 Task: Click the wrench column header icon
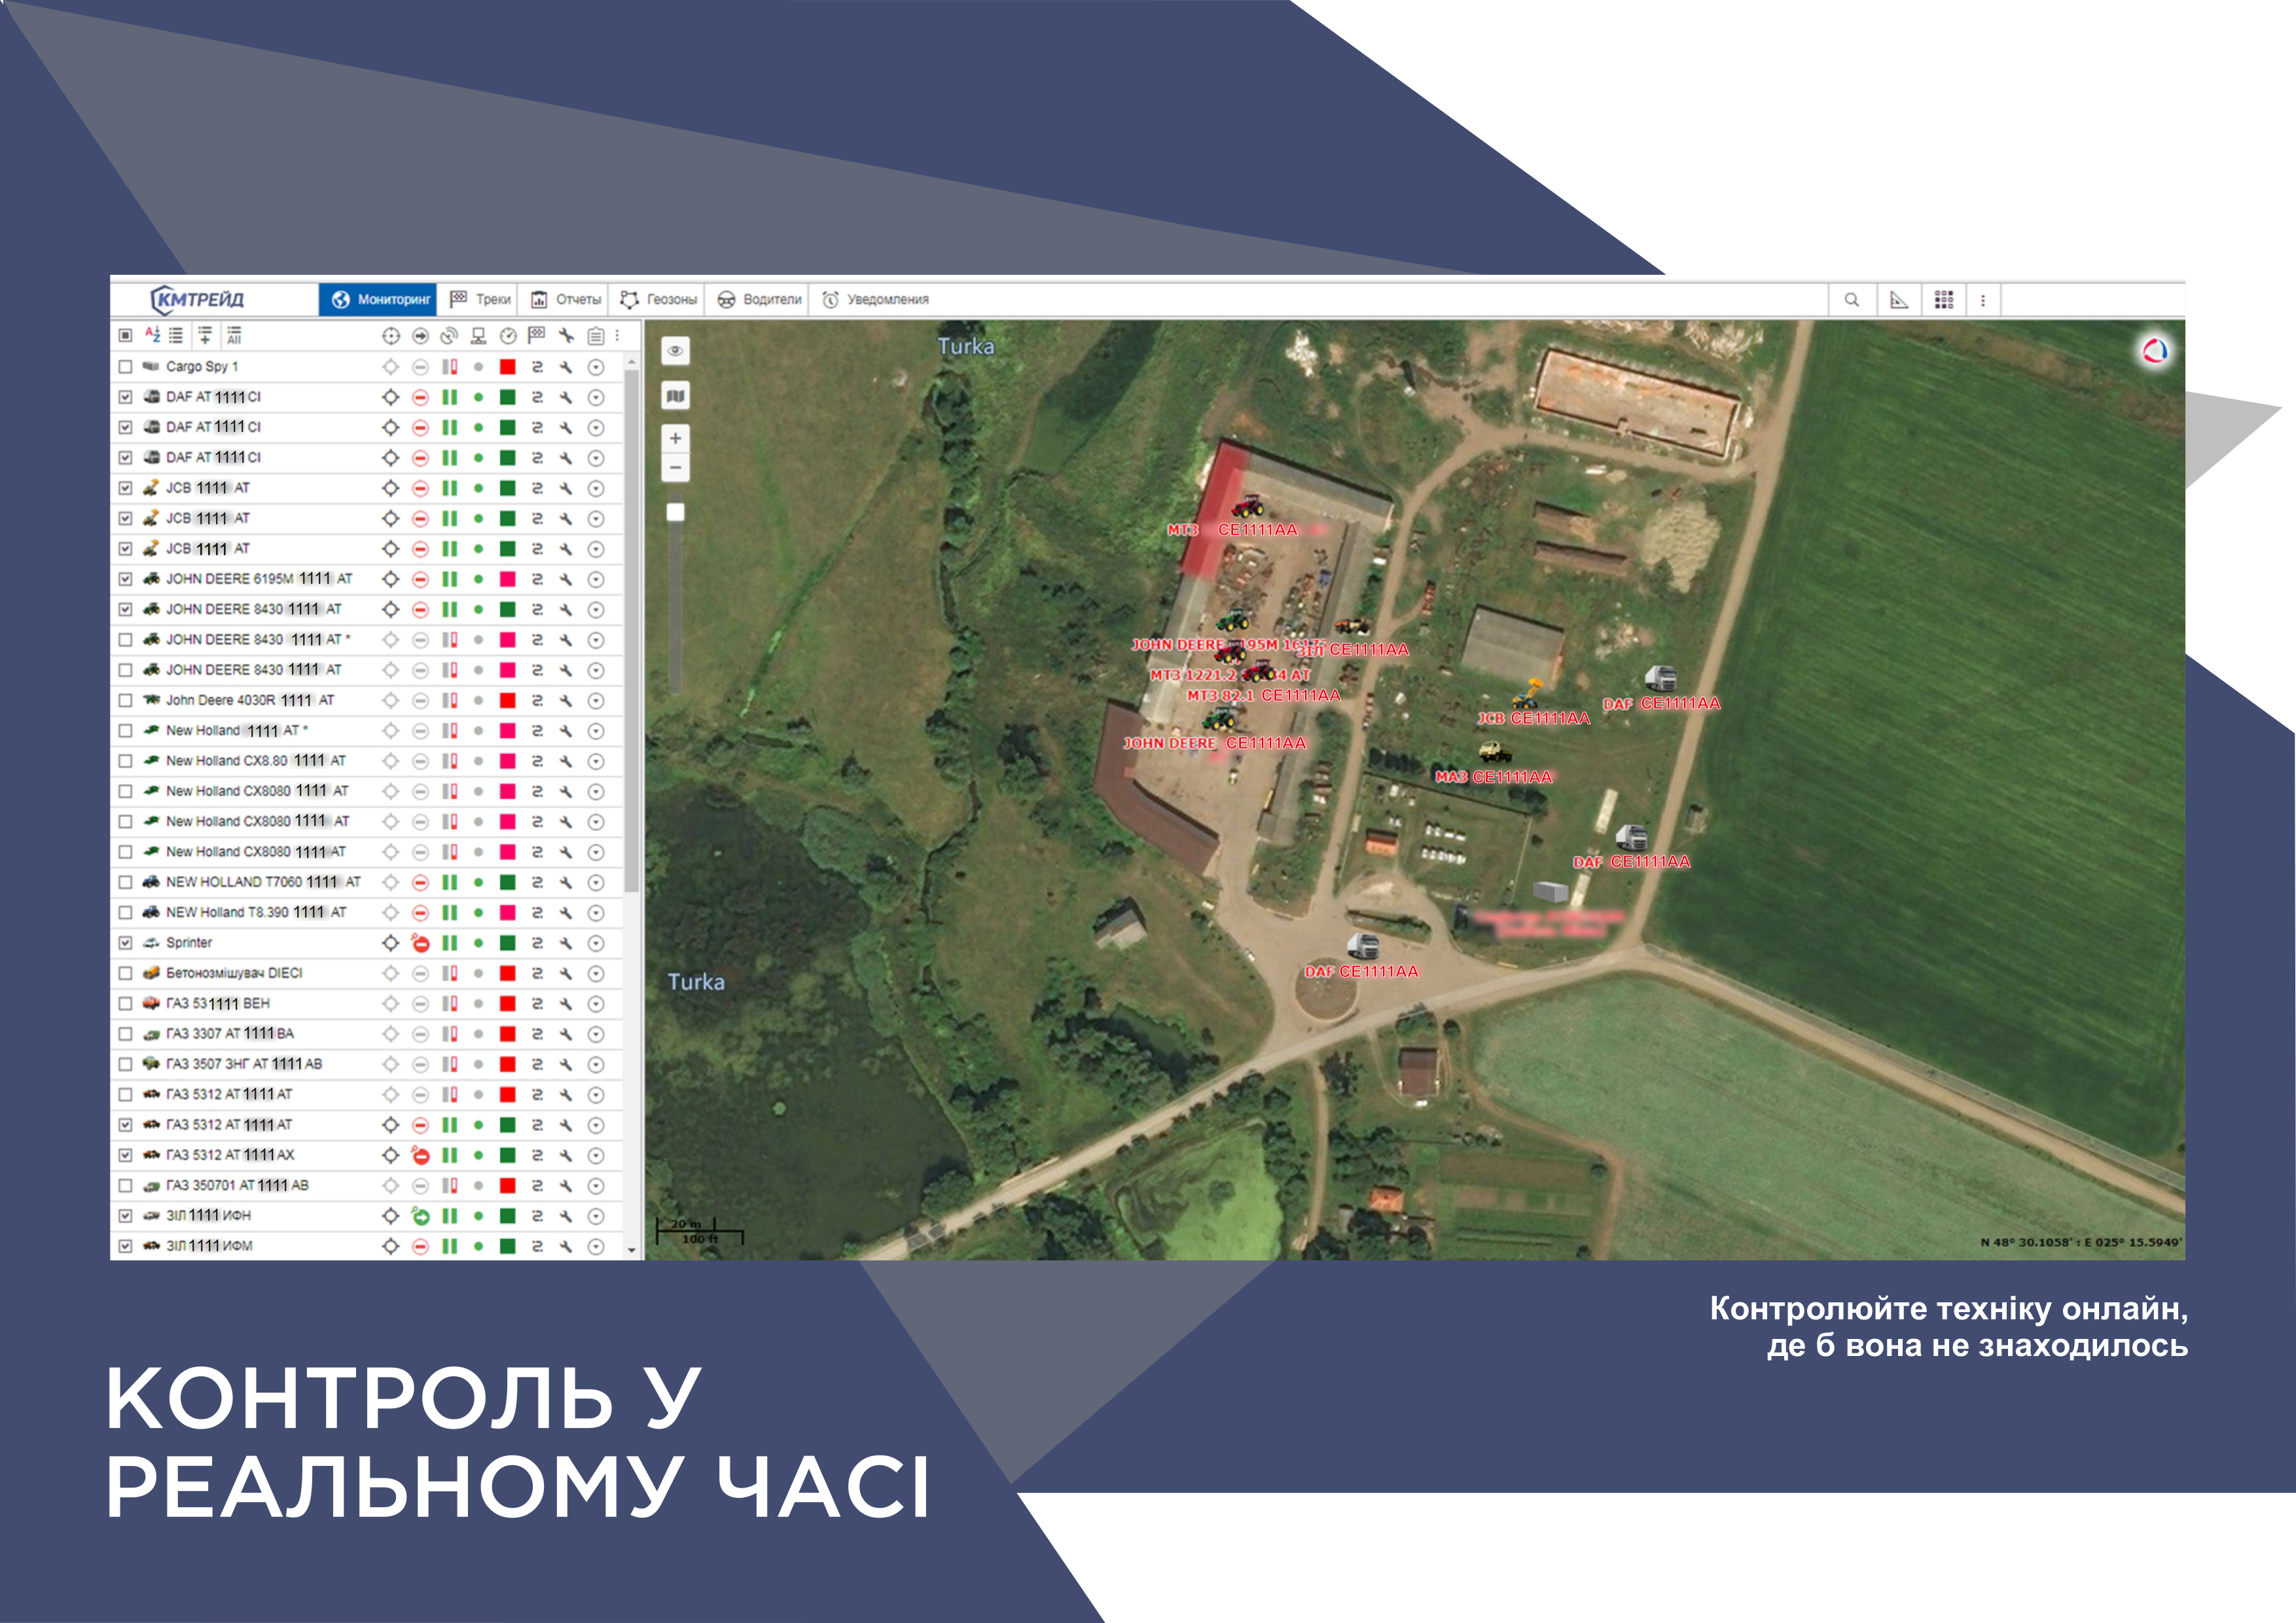coord(566,336)
